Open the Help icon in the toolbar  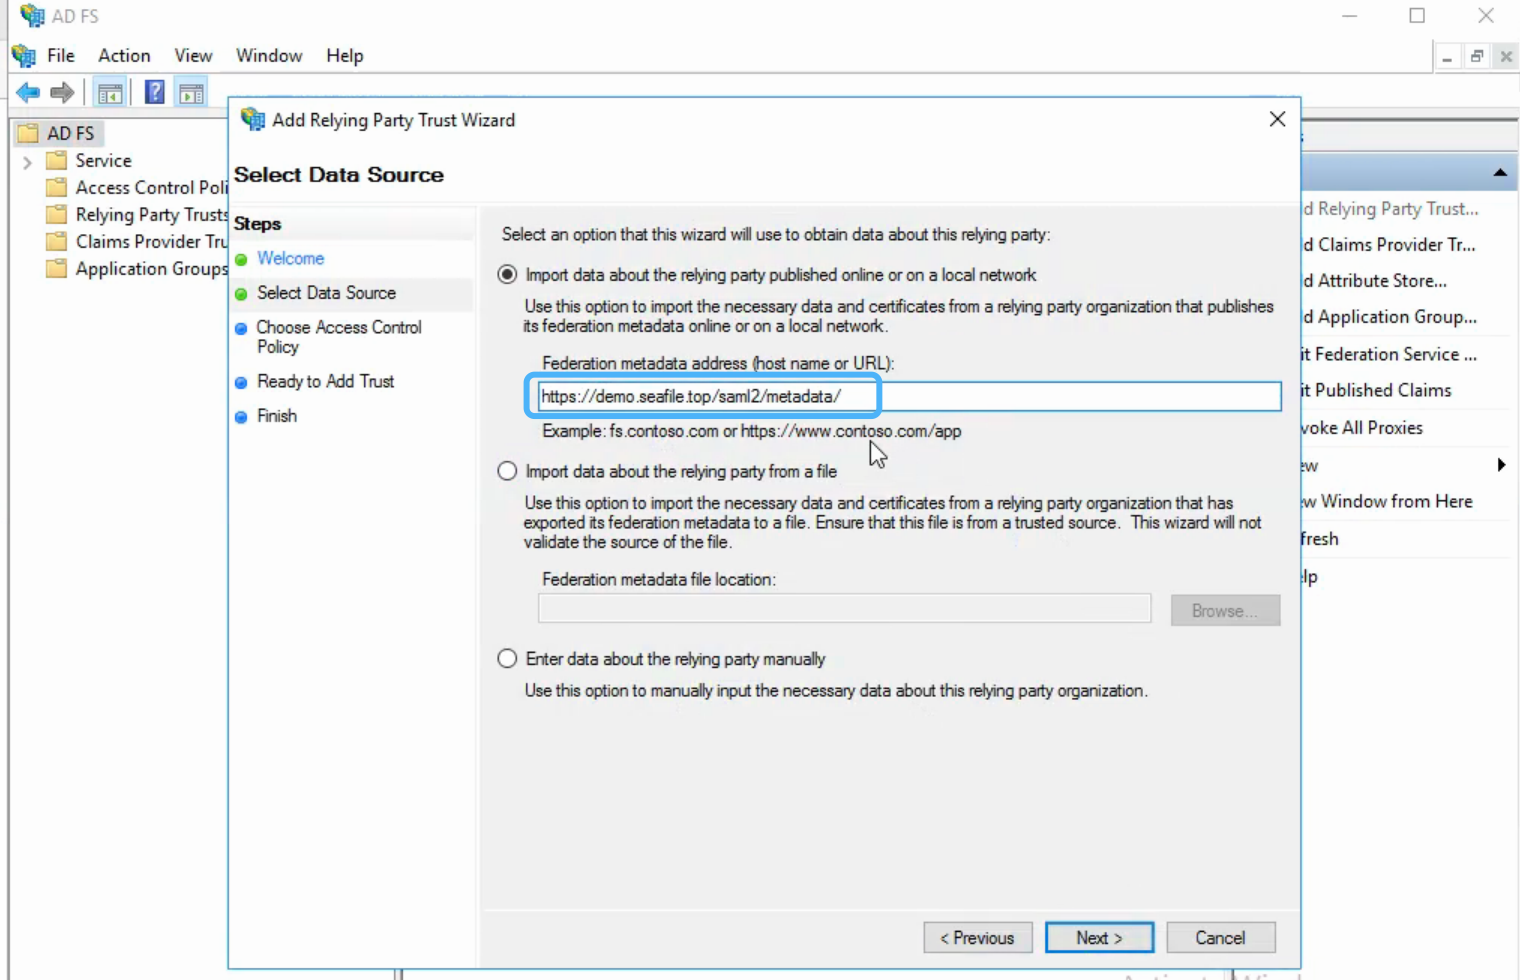[151, 92]
